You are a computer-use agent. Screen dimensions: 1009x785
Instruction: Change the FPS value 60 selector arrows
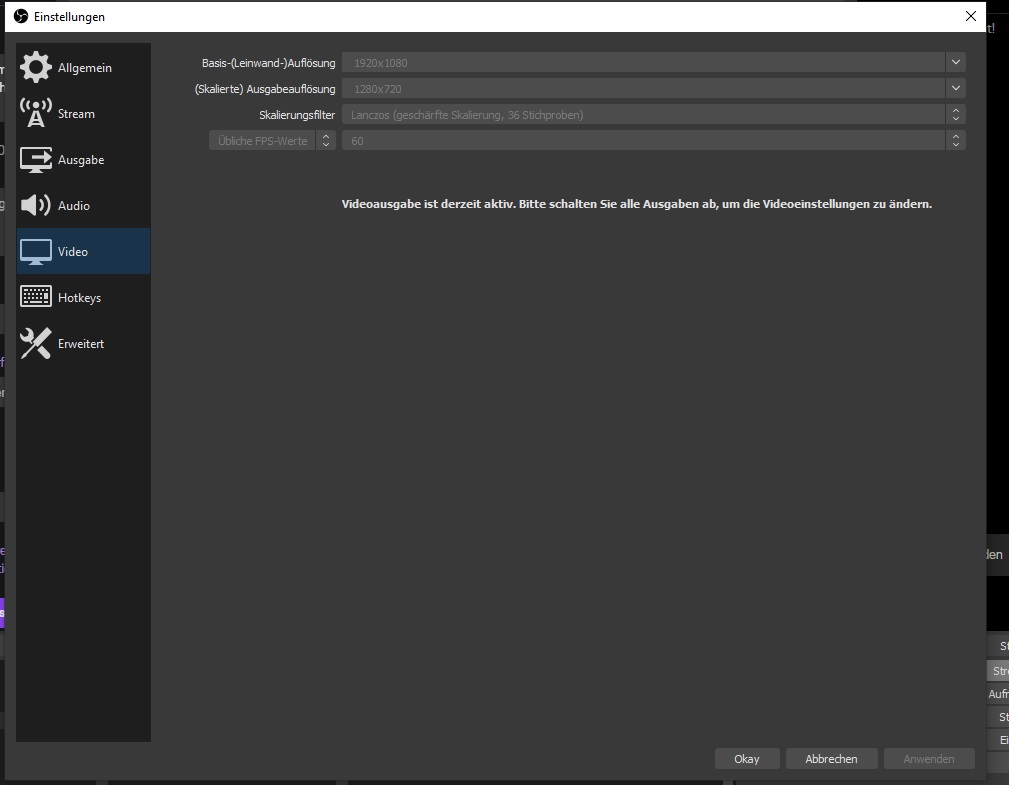click(955, 141)
